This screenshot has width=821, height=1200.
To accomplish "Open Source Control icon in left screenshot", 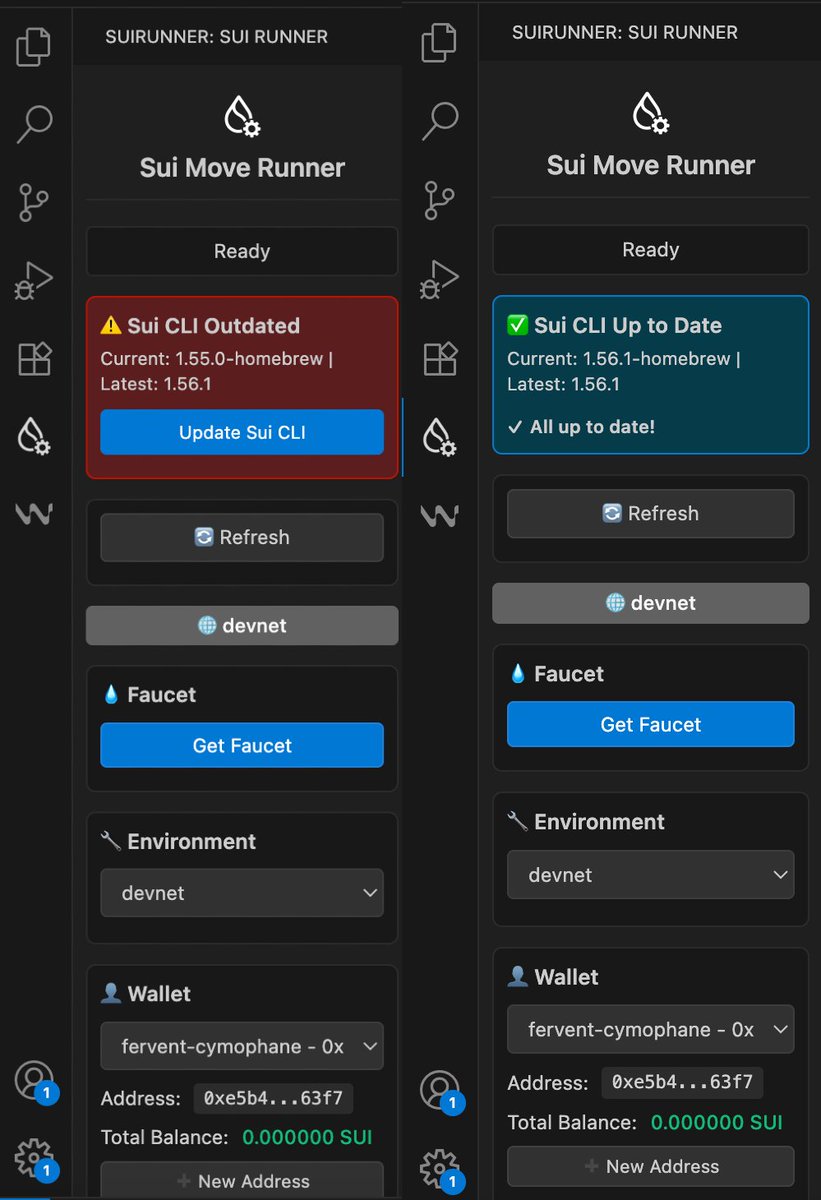I will point(34,202).
